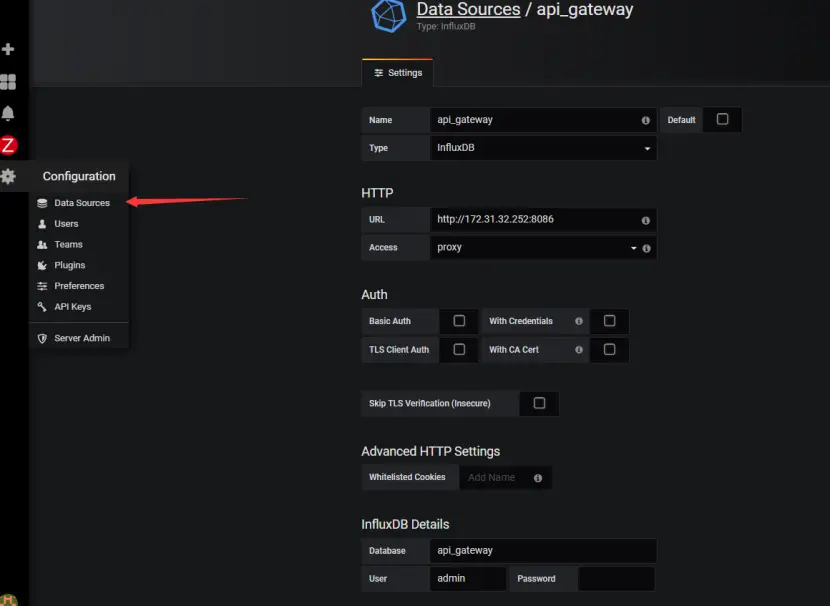The height and width of the screenshot is (606, 830).
Task: Click the info icon in Name field
Action: tap(646, 120)
